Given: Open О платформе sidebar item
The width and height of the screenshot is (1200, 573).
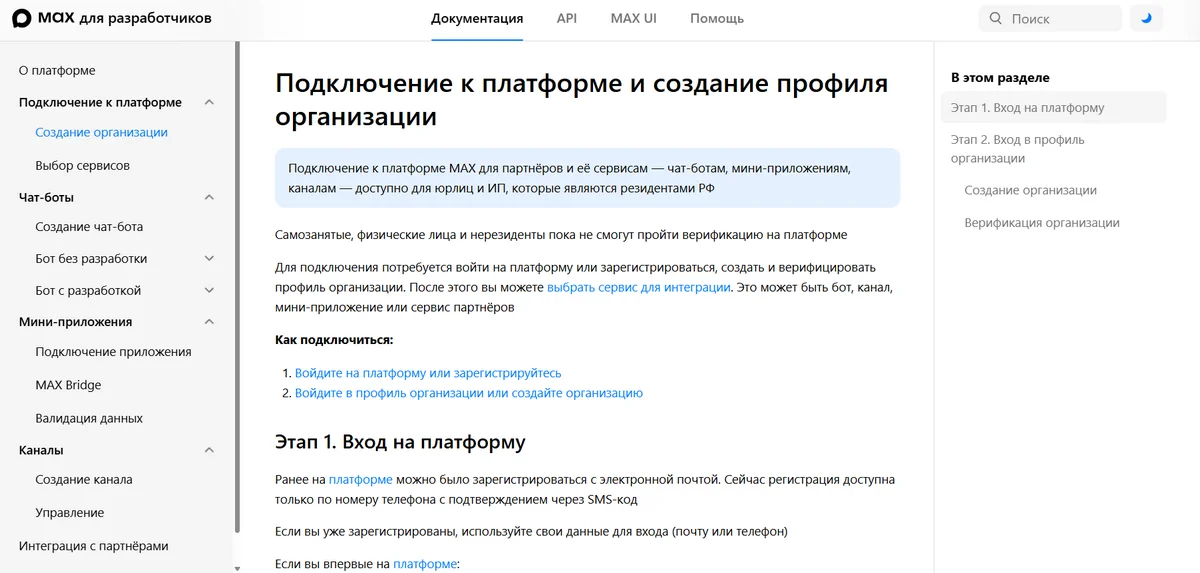Looking at the screenshot, I should (x=57, y=70).
